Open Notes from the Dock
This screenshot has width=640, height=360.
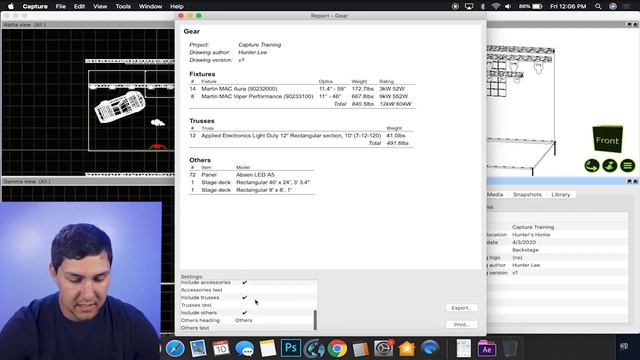[268, 349]
